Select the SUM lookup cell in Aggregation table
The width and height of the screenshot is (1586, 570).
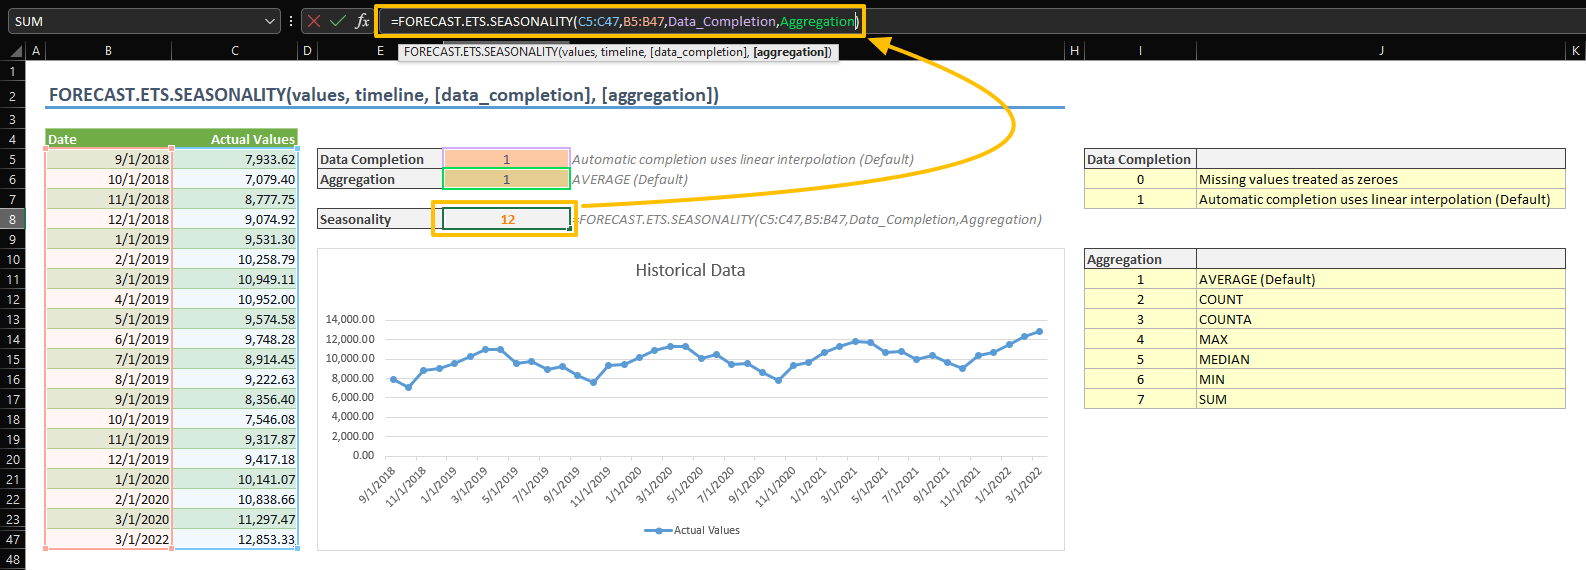(1381, 399)
